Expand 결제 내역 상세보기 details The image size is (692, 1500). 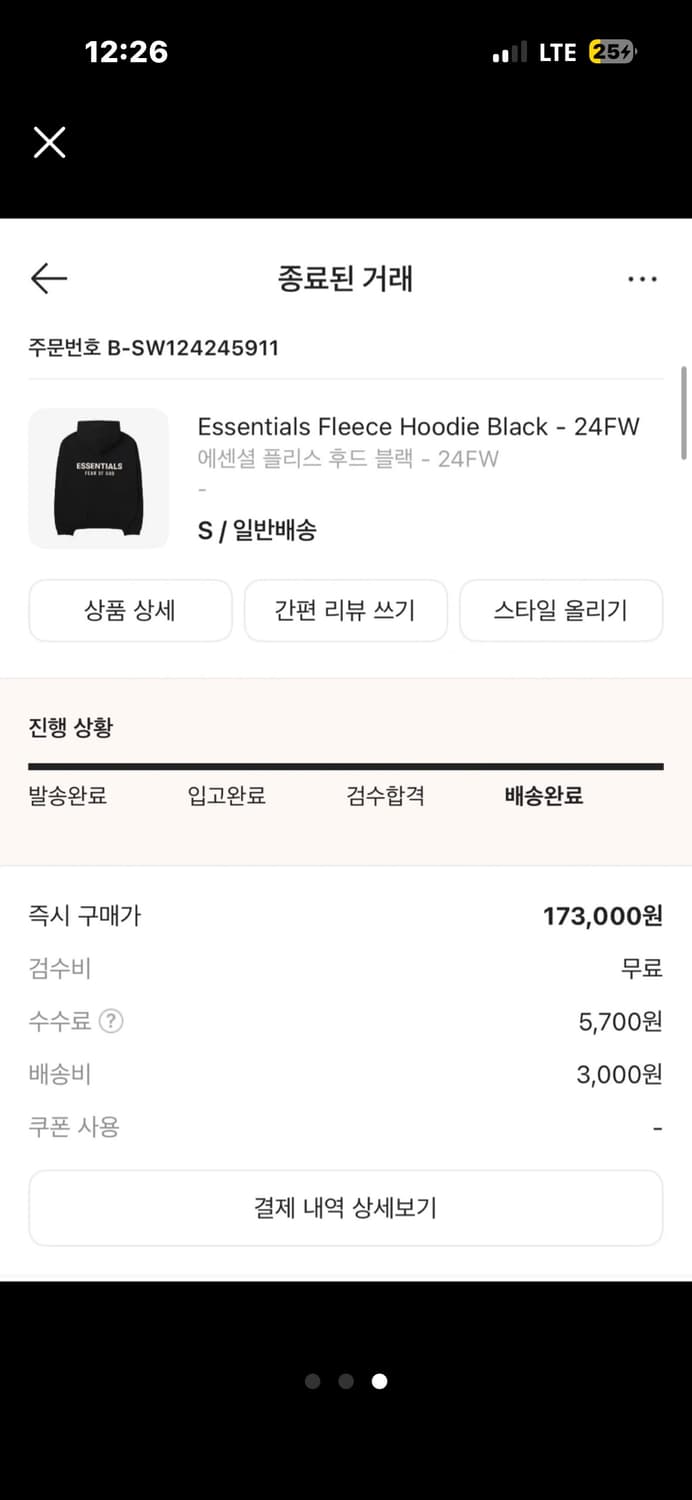(346, 1207)
